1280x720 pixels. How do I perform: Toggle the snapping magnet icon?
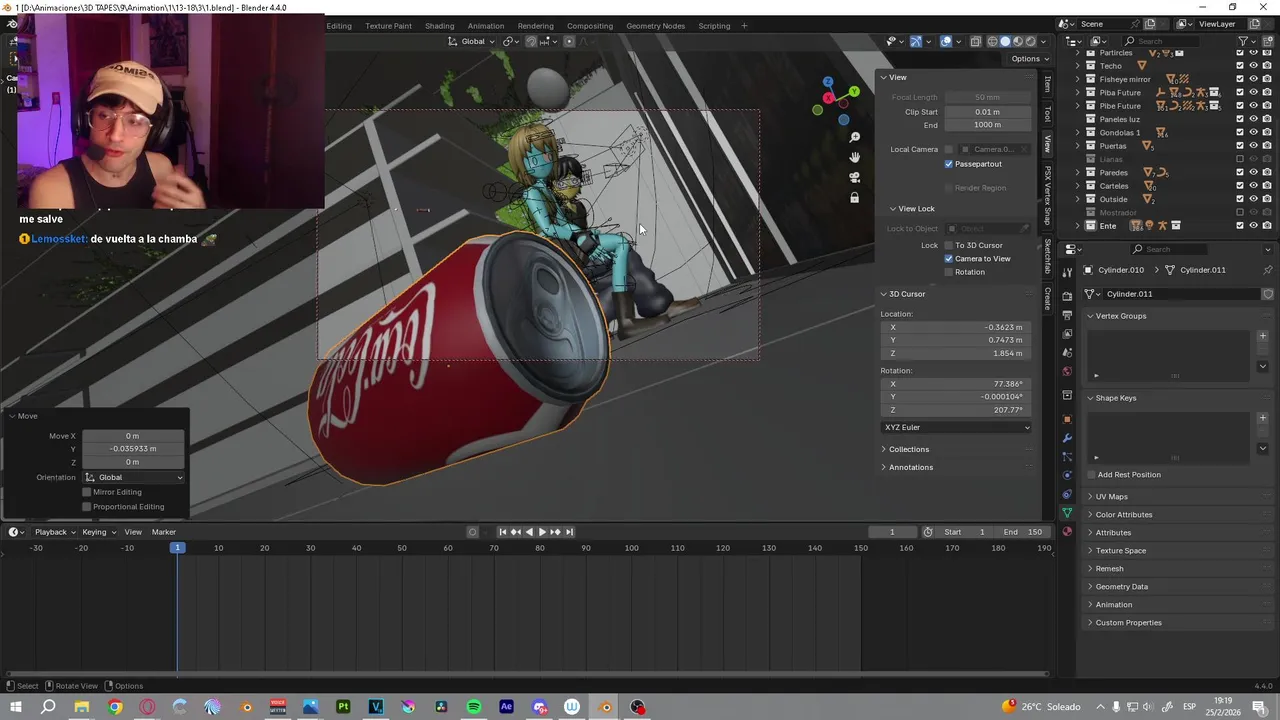531,41
